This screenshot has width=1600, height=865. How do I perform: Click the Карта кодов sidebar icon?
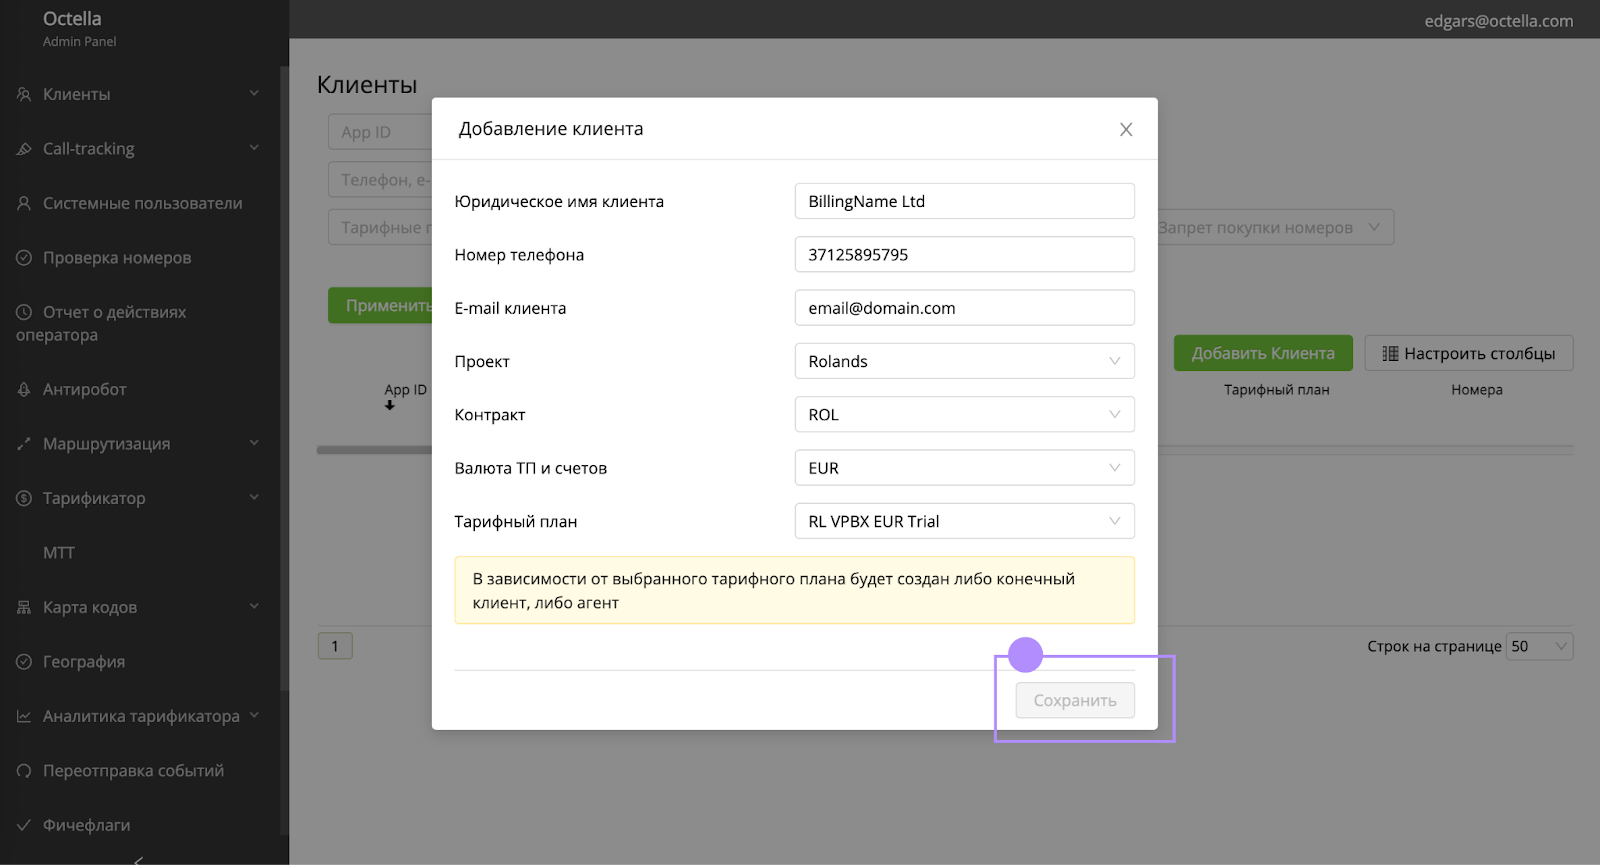click(24, 608)
